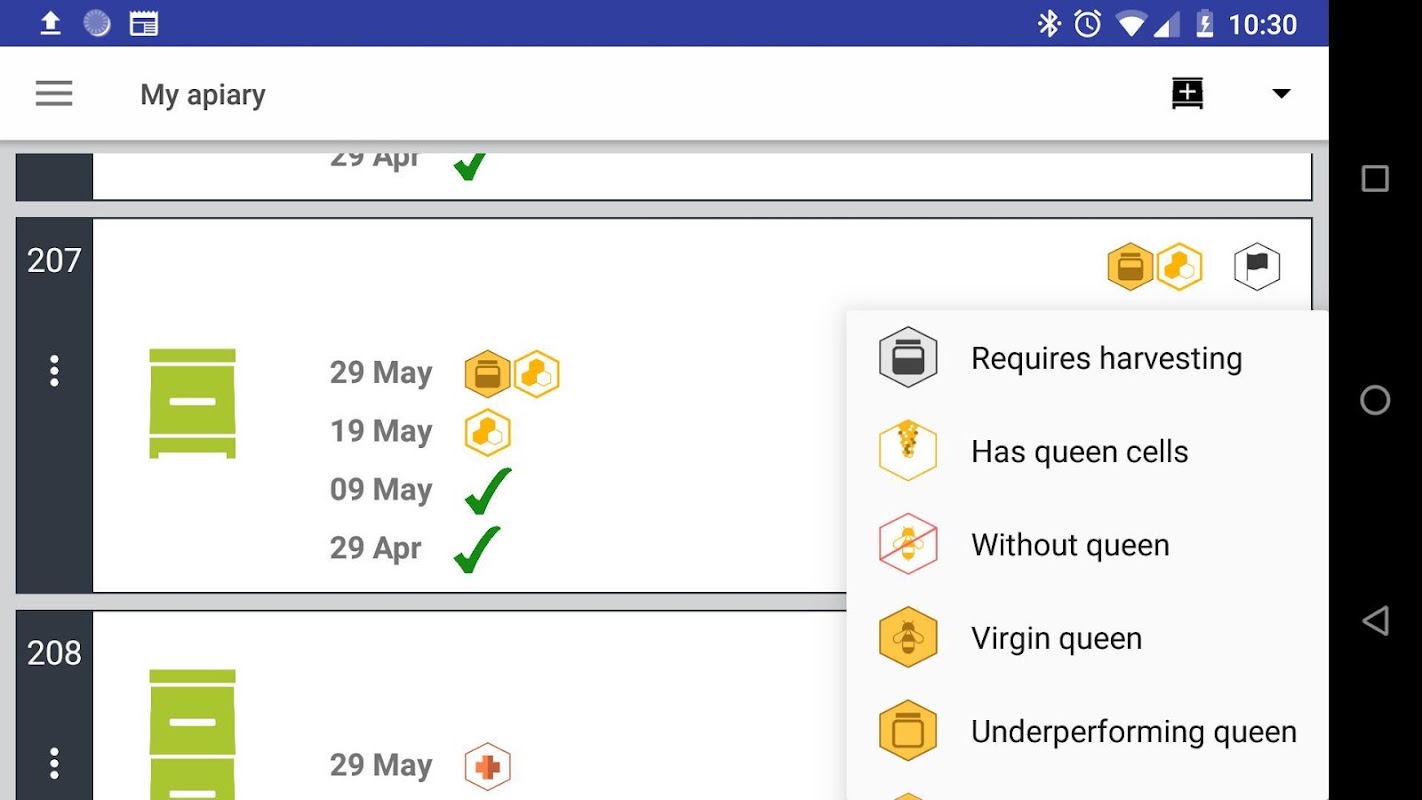Tap top-right honeycomb status icon of hive 207
The width and height of the screenshot is (1422, 800).
pyautogui.click(x=1180, y=267)
